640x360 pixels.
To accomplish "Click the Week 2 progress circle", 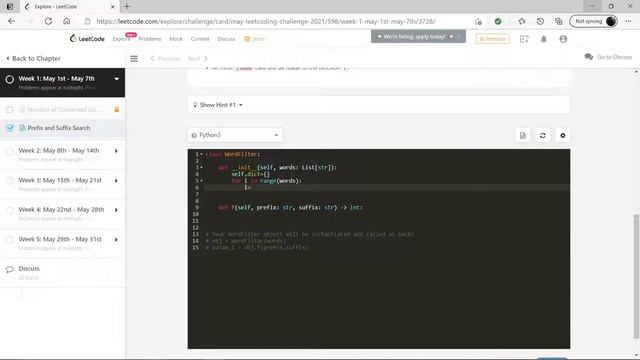I will tap(10, 151).
